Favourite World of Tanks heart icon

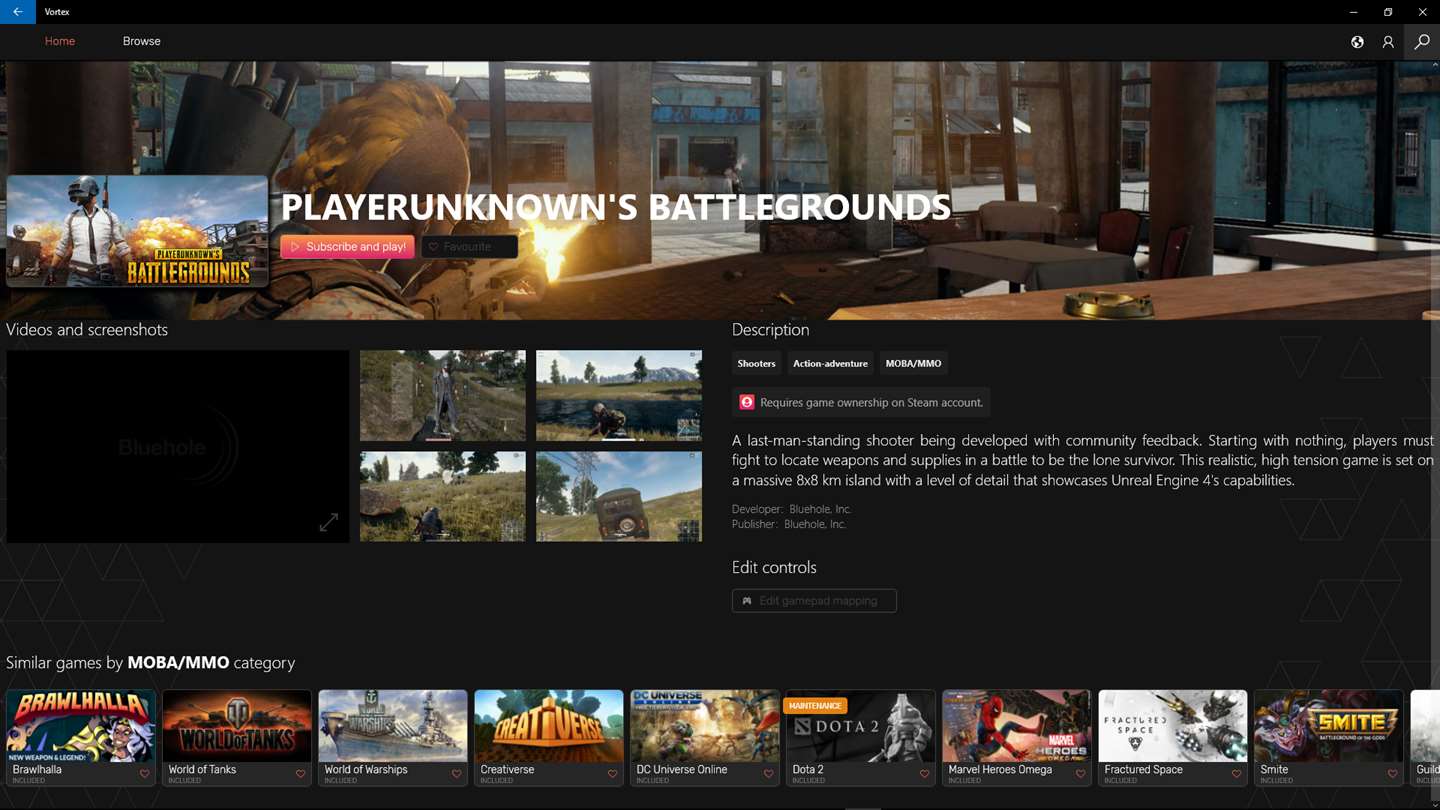point(300,773)
